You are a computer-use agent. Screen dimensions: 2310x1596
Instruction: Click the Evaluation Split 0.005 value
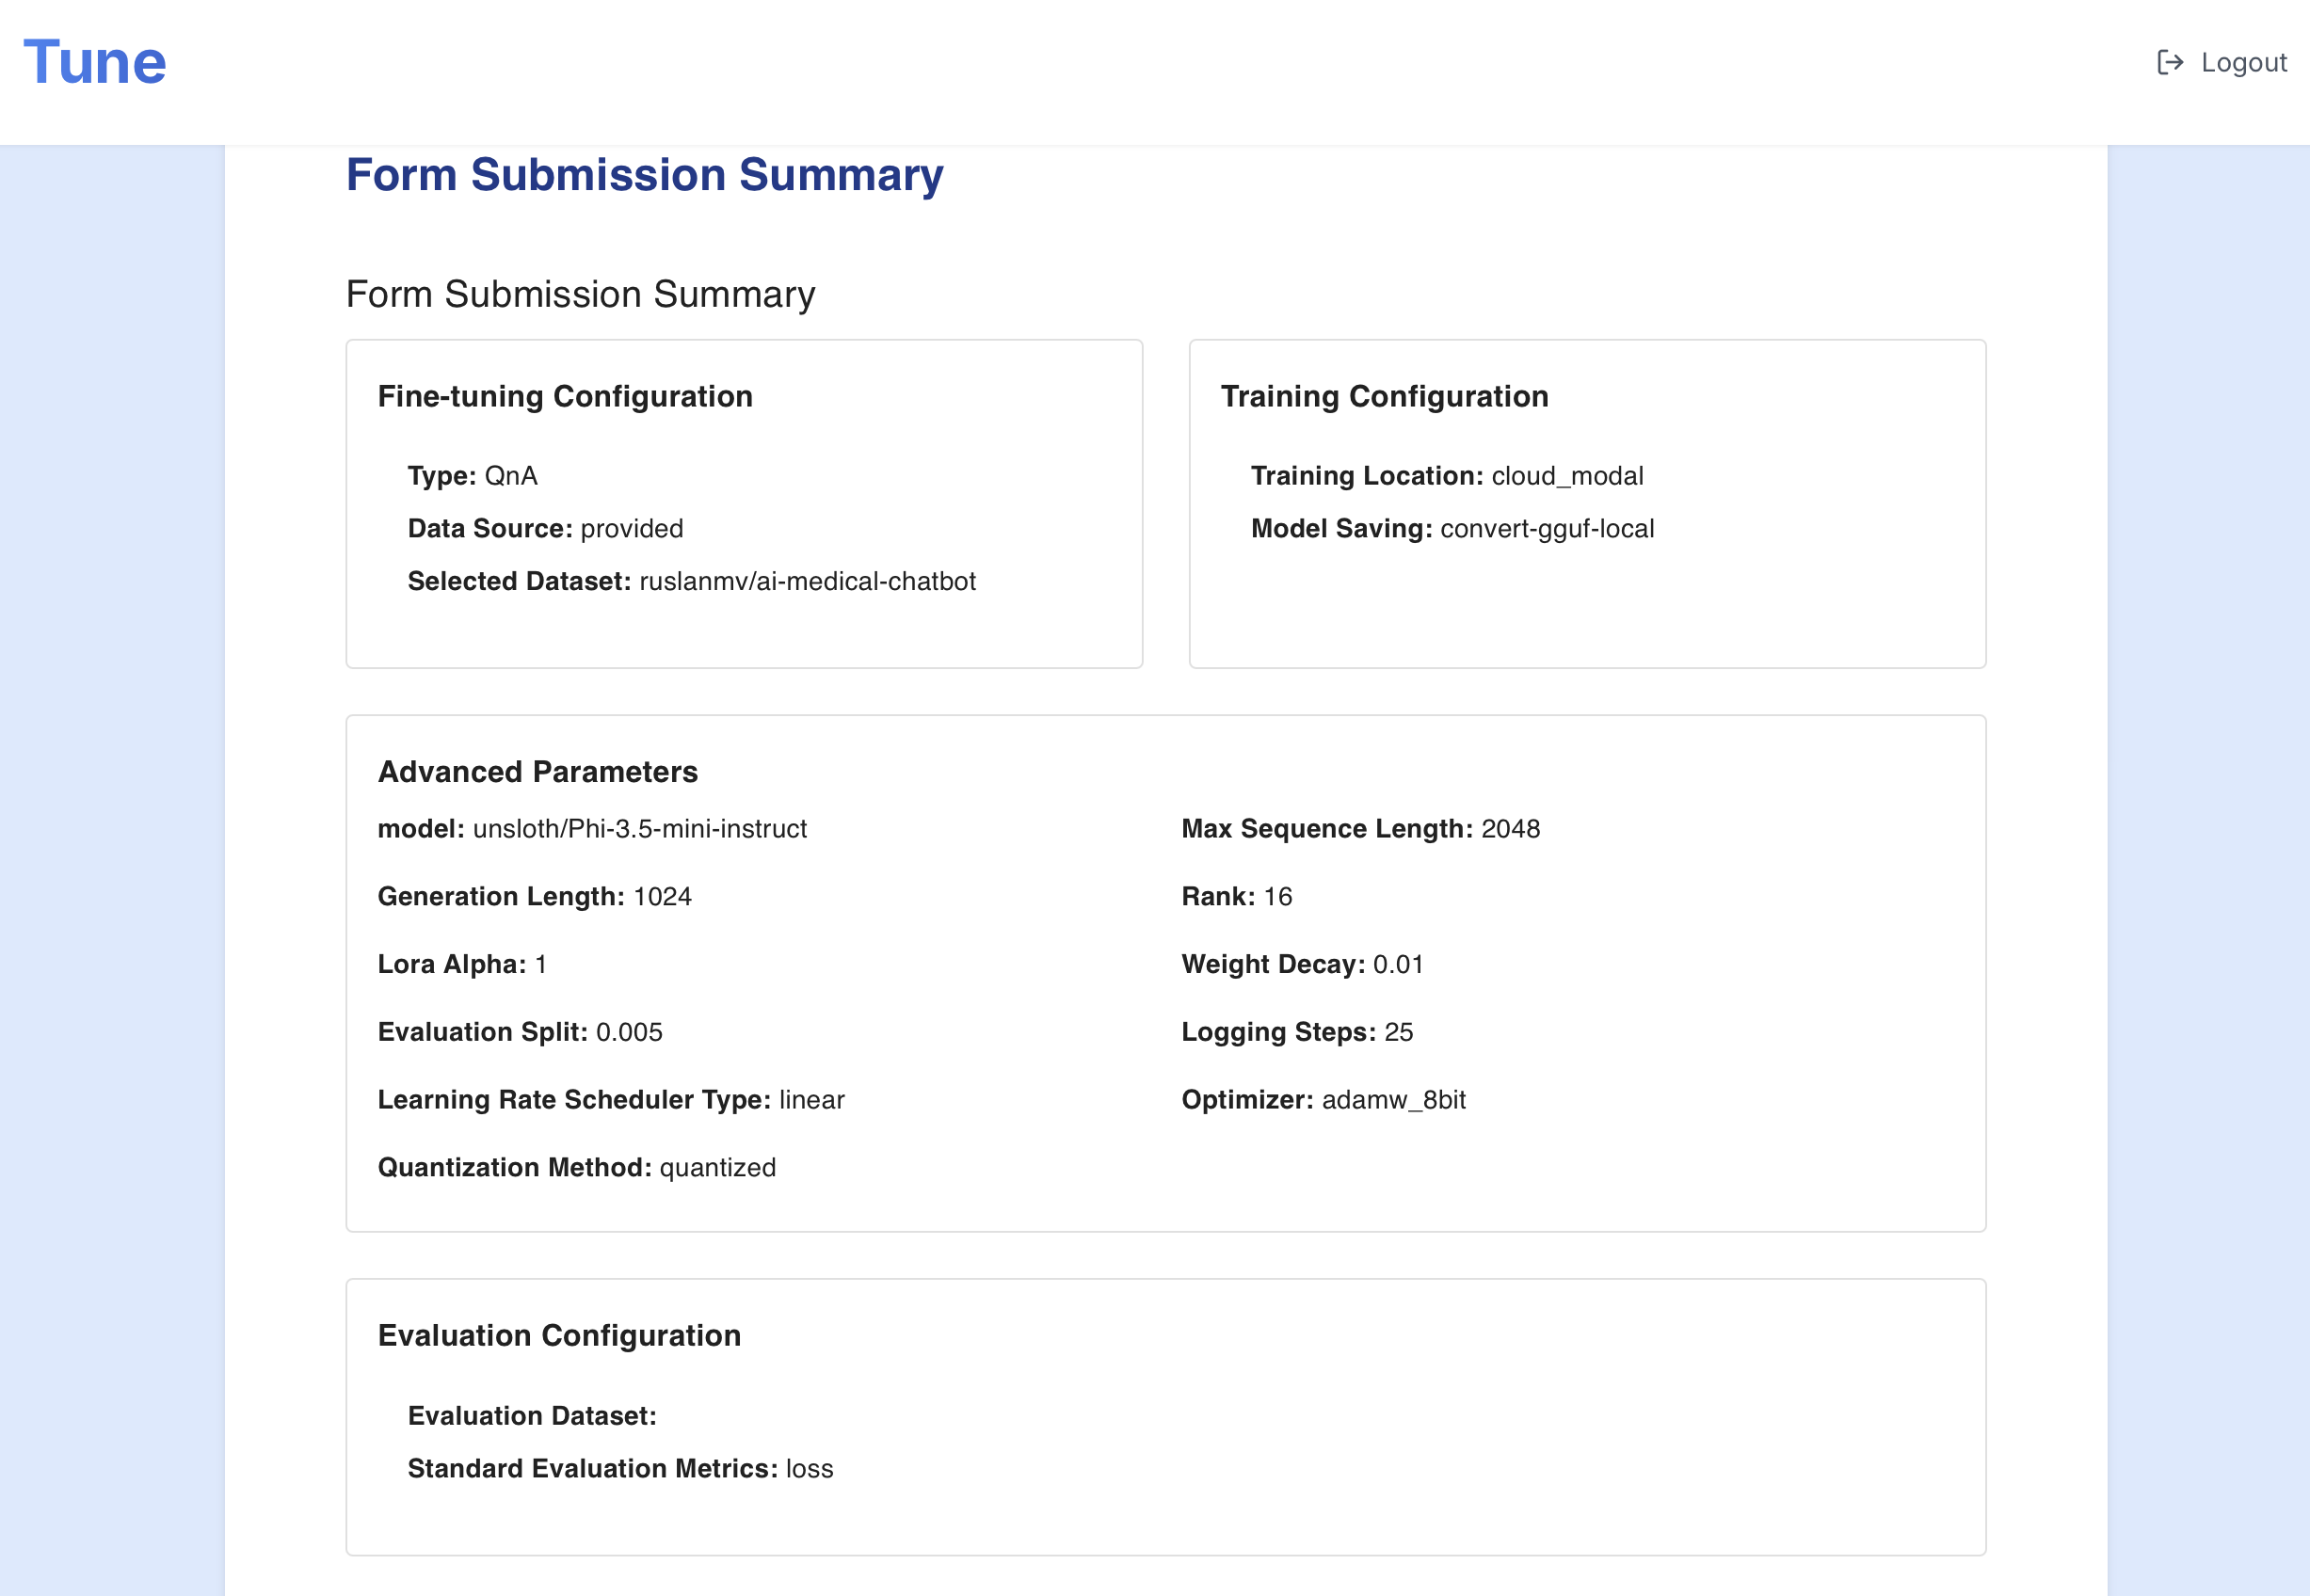pyautogui.click(x=629, y=1032)
